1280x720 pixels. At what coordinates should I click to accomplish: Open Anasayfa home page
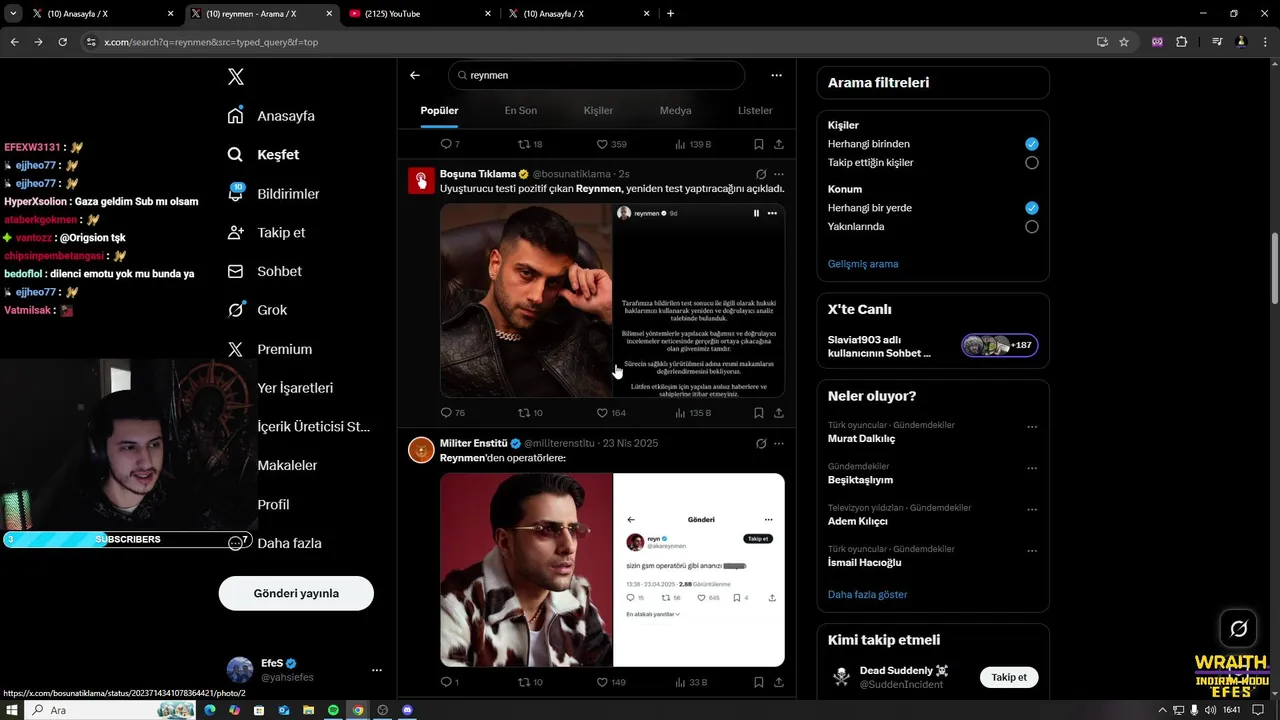point(271,116)
